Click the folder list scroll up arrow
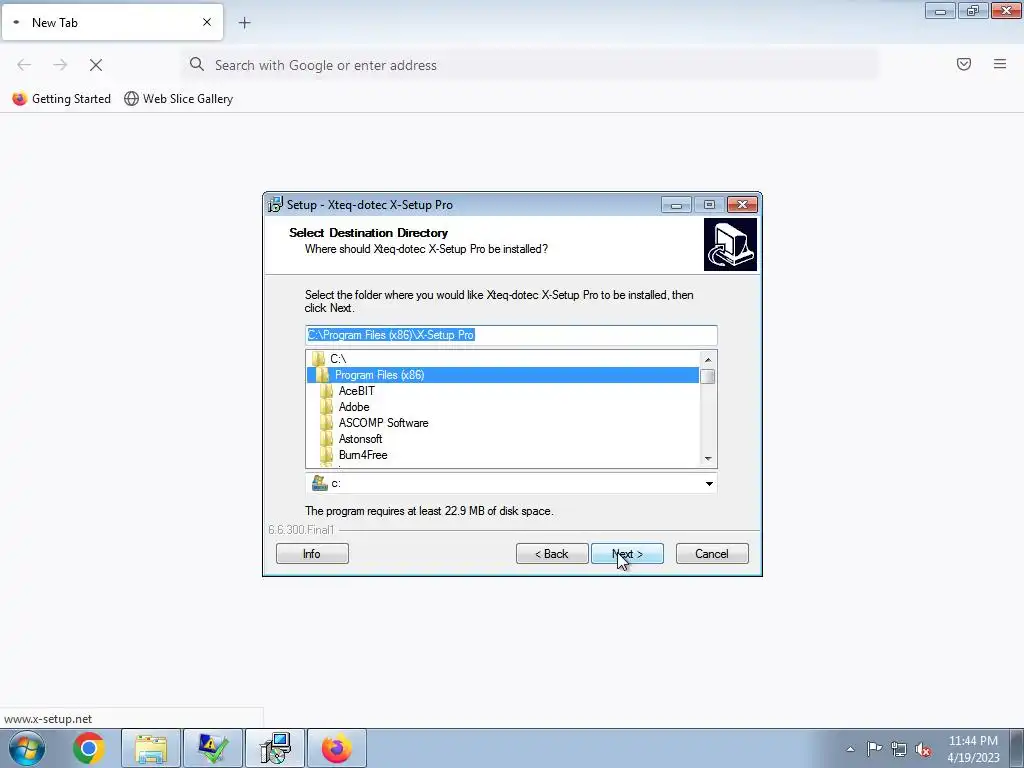 708,360
